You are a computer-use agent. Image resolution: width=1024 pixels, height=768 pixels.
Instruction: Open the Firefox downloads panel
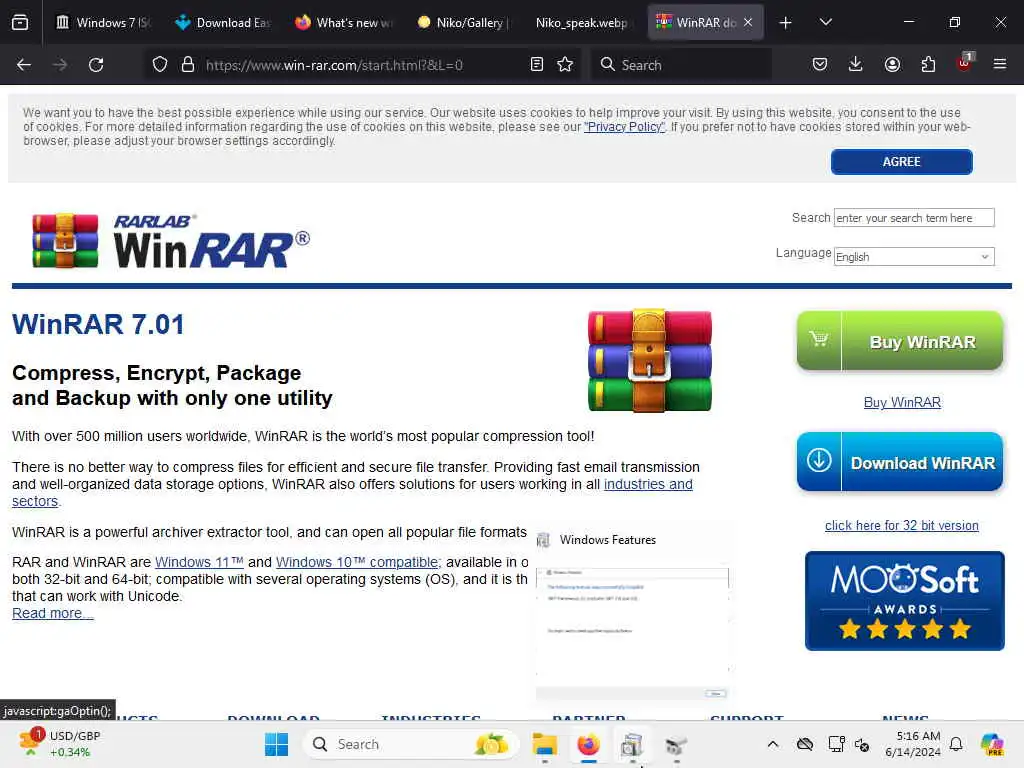(856, 65)
